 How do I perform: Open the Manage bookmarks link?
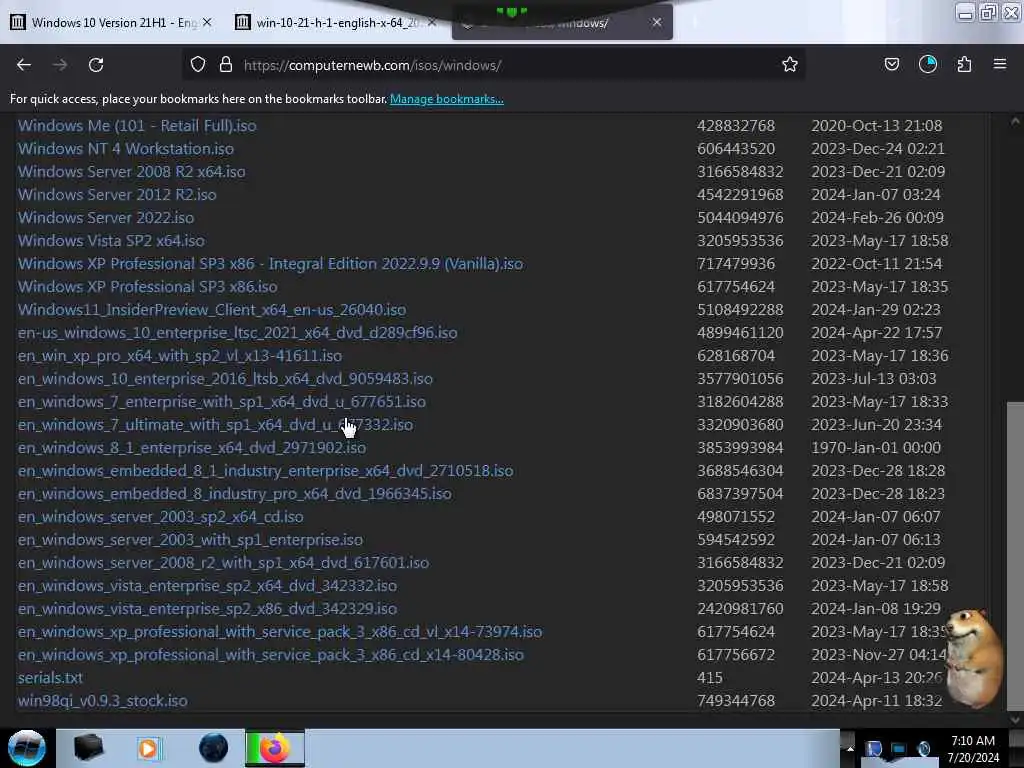pos(447,99)
